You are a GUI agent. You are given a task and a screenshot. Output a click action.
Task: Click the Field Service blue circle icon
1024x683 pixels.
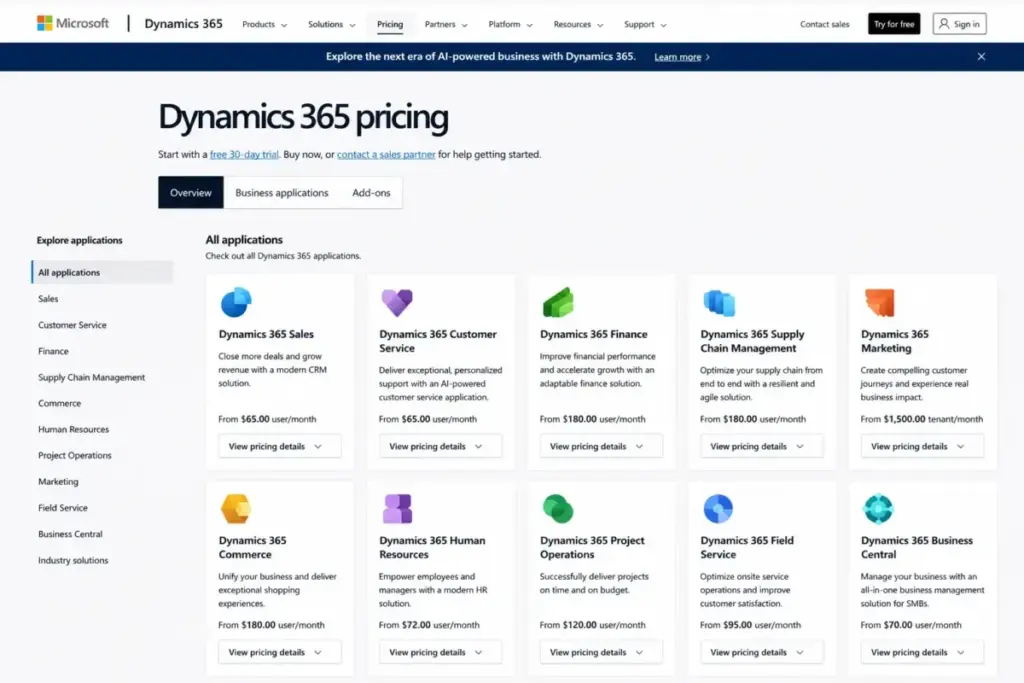click(x=718, y=509)
